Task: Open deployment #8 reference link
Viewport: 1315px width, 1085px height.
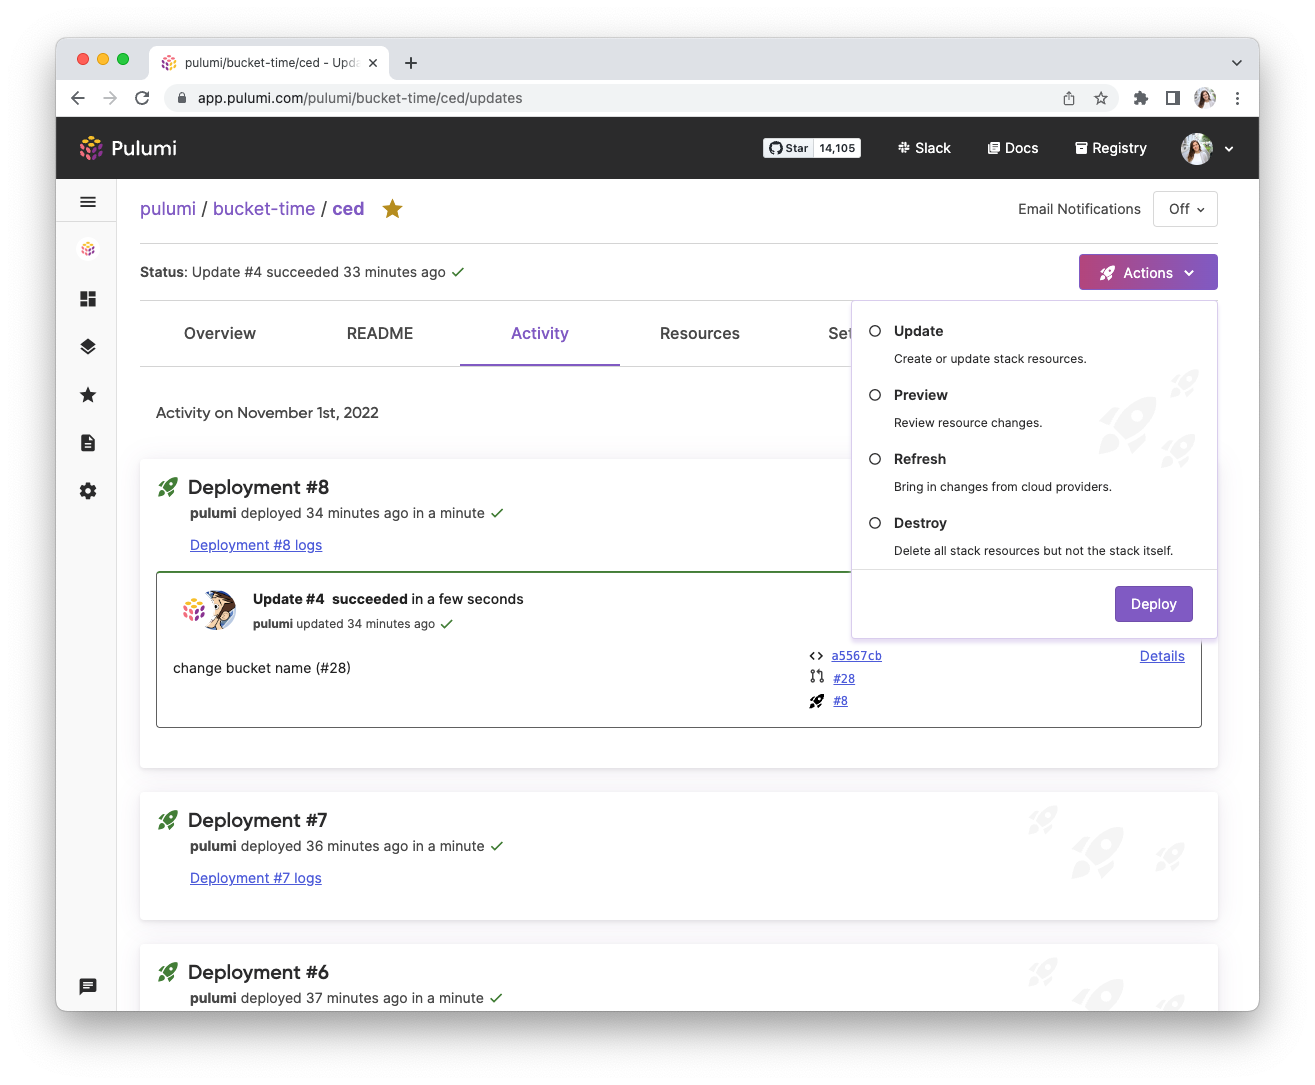Action: tap(840, 701)
